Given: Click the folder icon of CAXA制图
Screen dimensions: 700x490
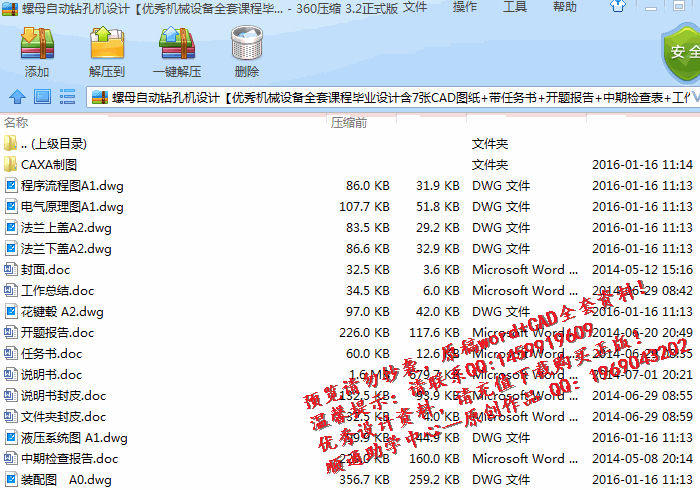Looking at the screenshot, I should tap(10, 165).
